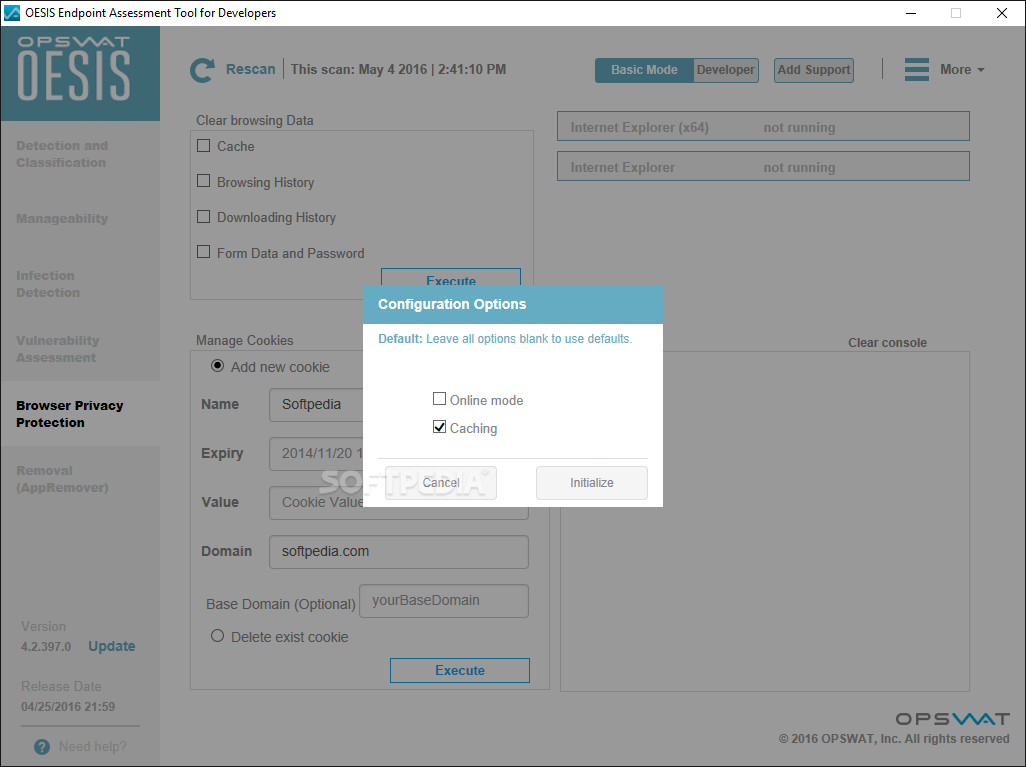Viewport: 1026px width, 767px height.
Task: Click the Update link
Action: (112, 646)
